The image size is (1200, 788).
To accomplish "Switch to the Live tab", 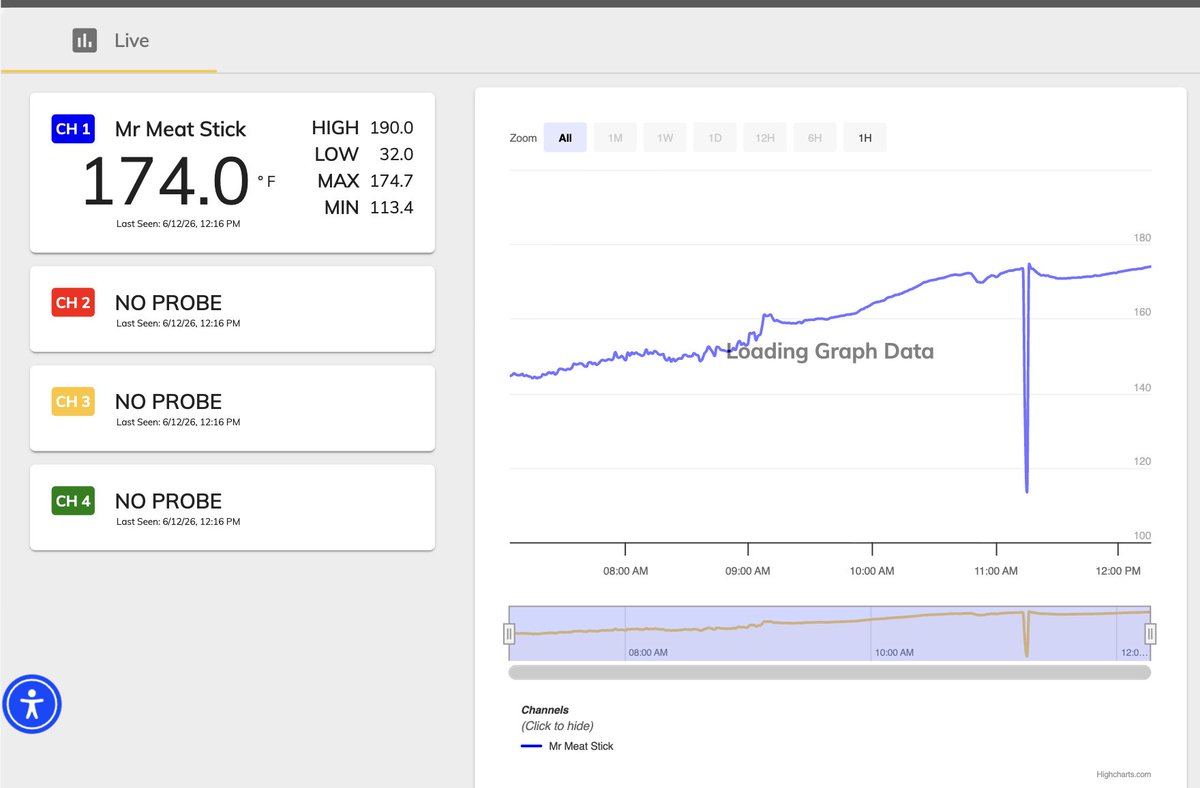I will click(x=109, y=41).
